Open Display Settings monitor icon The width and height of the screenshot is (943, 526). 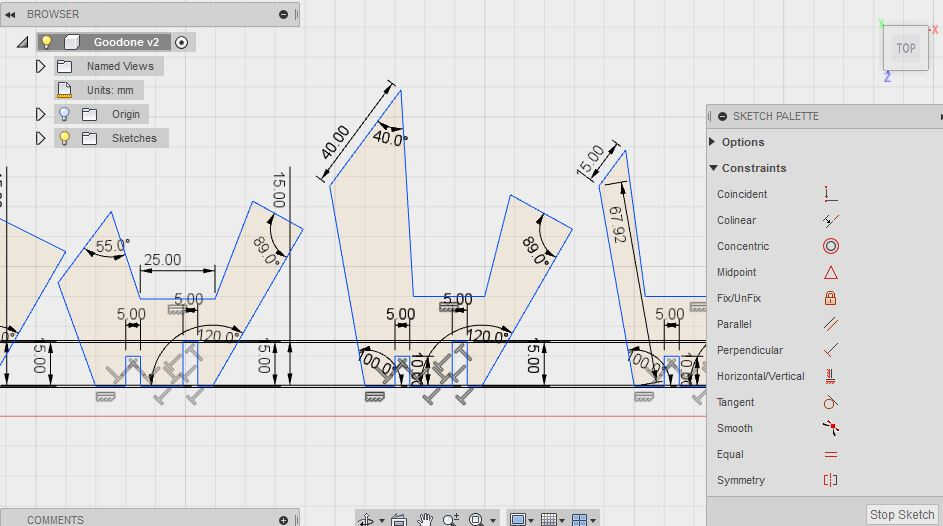click(x=518, y=519)
